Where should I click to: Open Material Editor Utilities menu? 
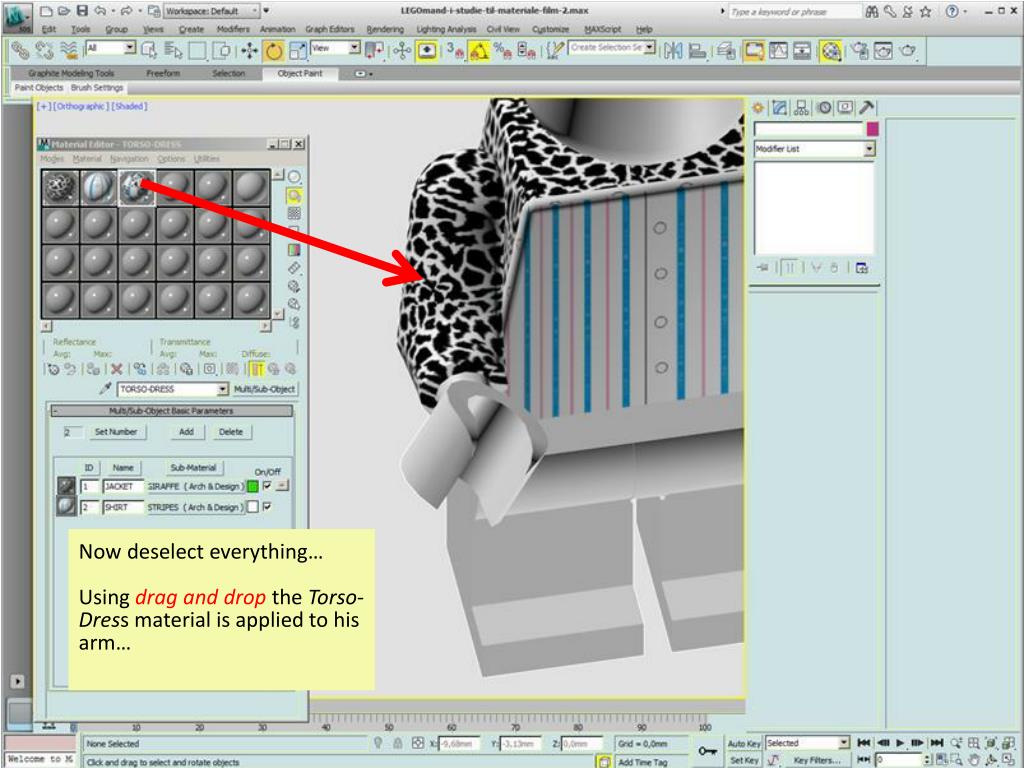coord(207,159)
